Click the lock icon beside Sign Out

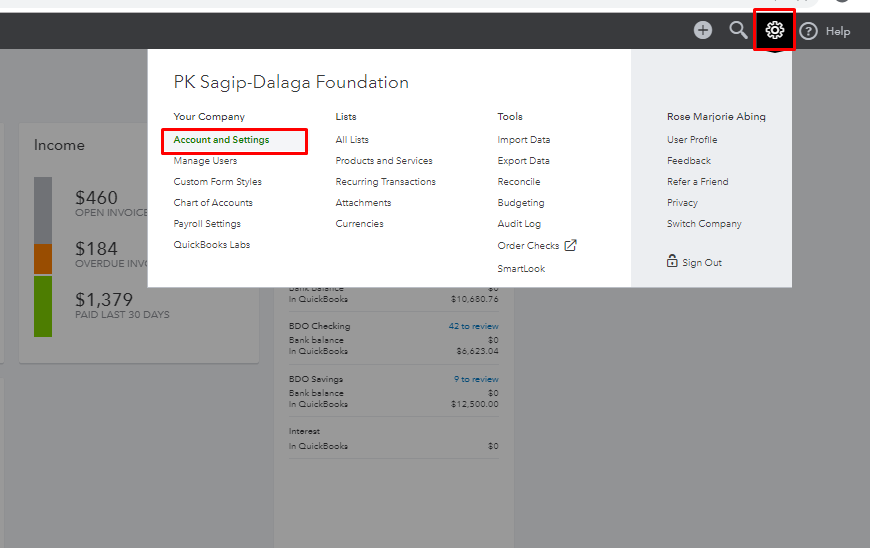point(672,262)
